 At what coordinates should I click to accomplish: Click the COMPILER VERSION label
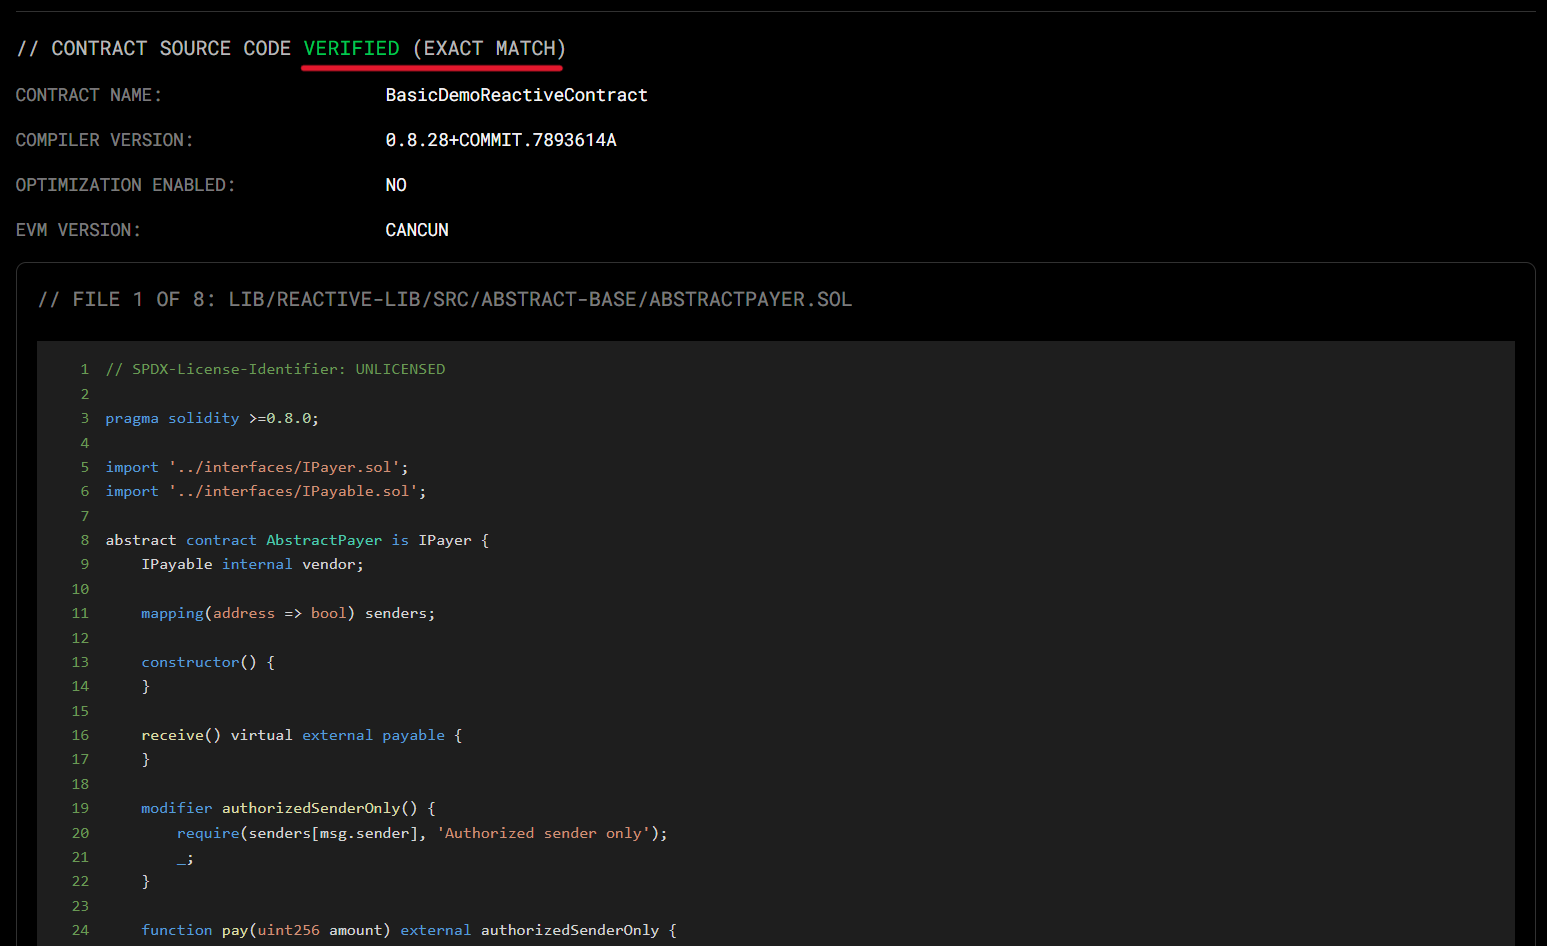104,140
